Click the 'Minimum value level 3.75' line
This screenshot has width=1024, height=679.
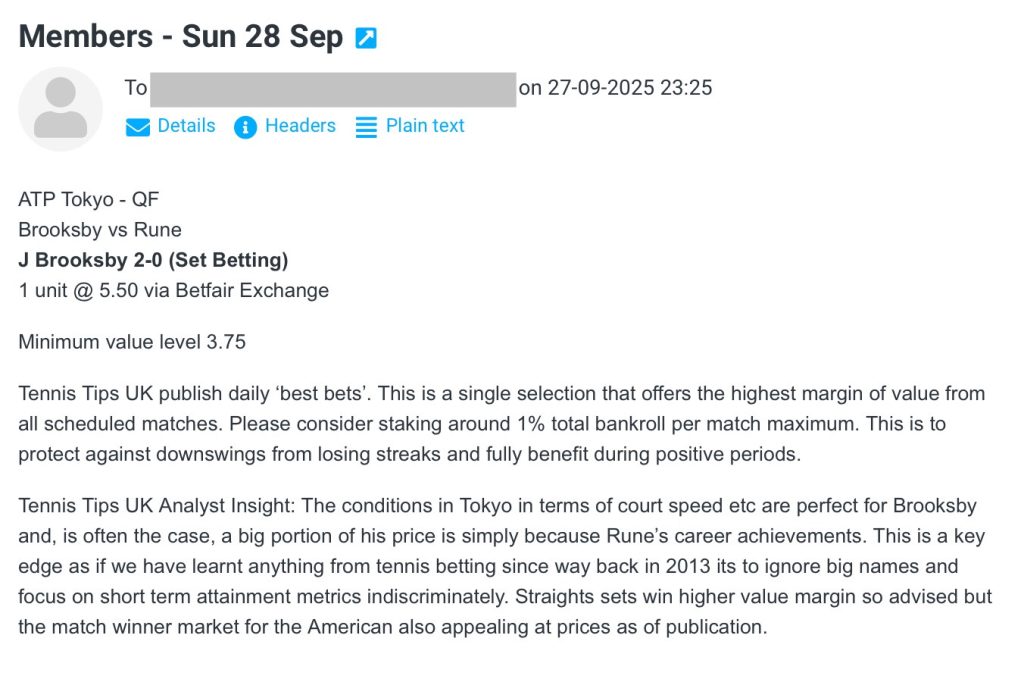point(132,342)
